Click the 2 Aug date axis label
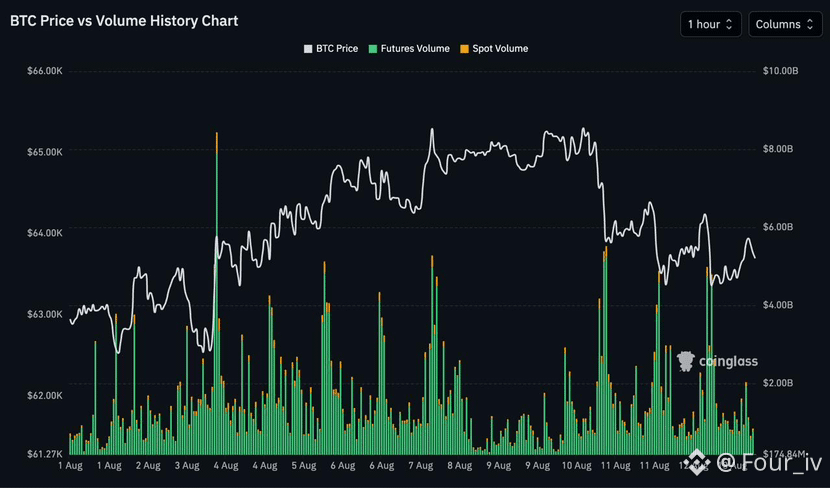The width and height of the screenshot is (830, 488). click(148, 466)
